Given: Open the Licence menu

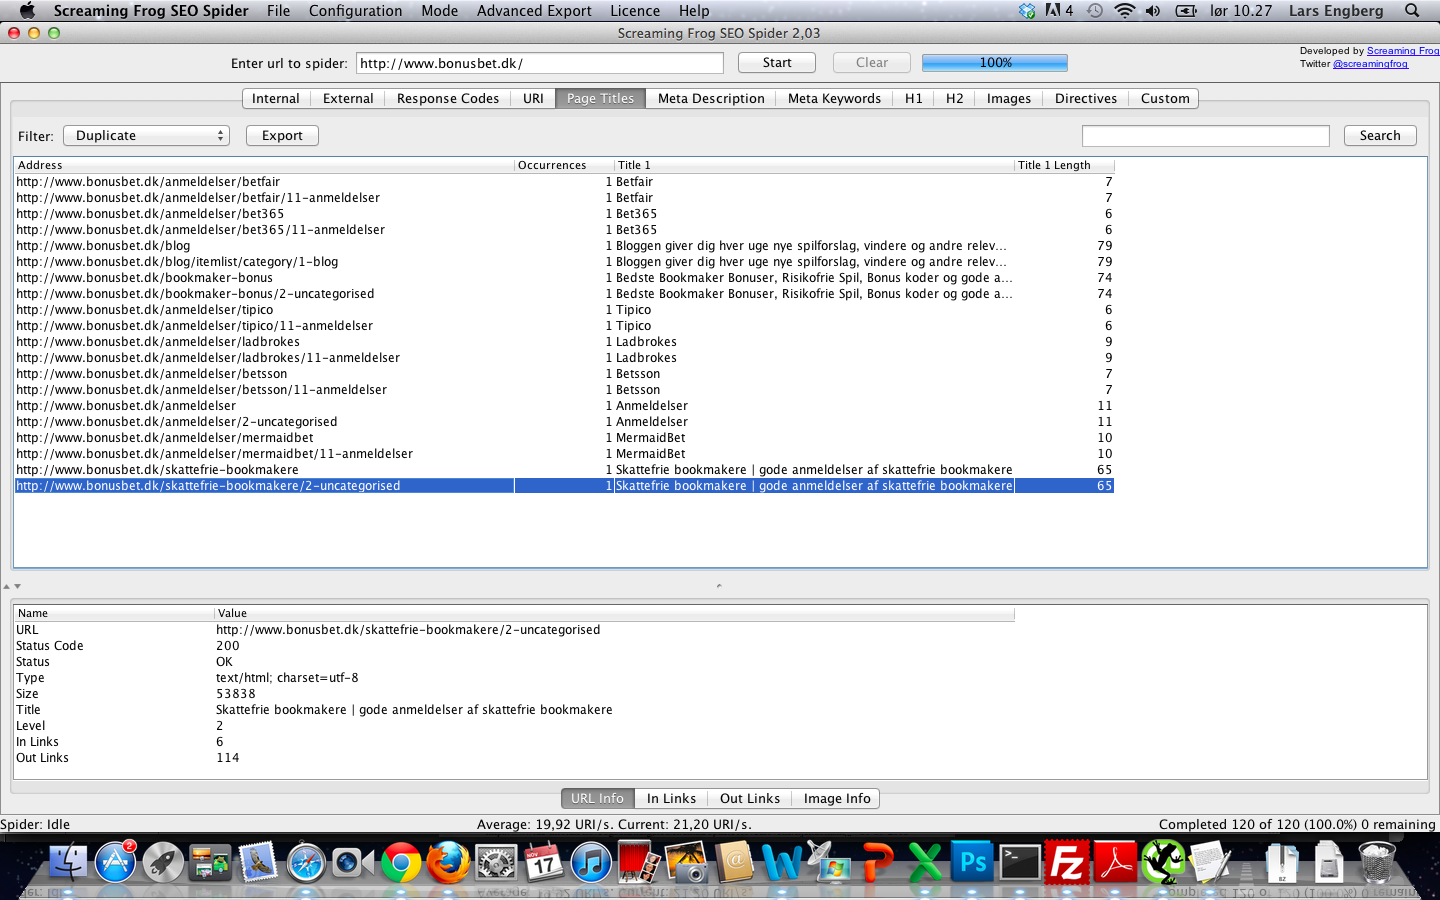Looking at the screenshot, I should click(635, 11).
